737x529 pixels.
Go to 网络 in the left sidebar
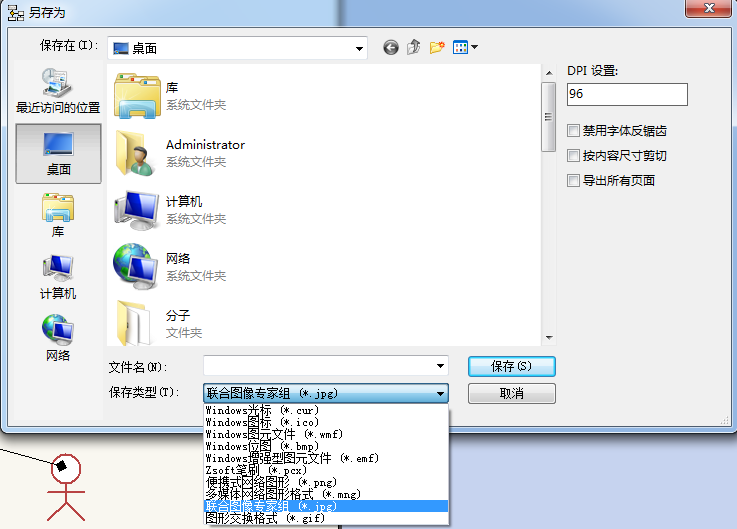(58, 339)
